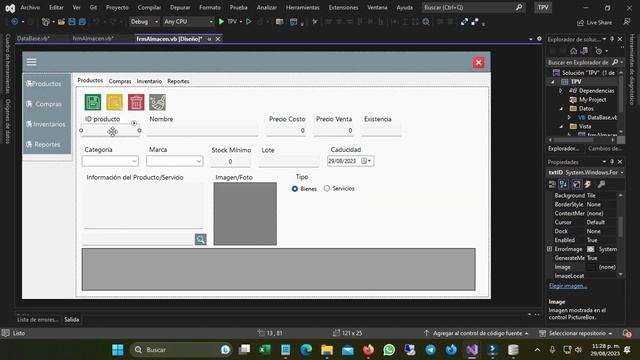Click Start without debugging outline play icon
The image size is (640, 360).
[x=248, y=22]
